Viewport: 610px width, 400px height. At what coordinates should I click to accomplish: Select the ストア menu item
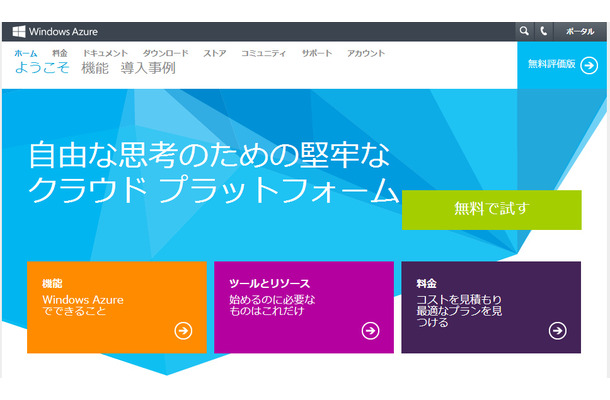214,53
